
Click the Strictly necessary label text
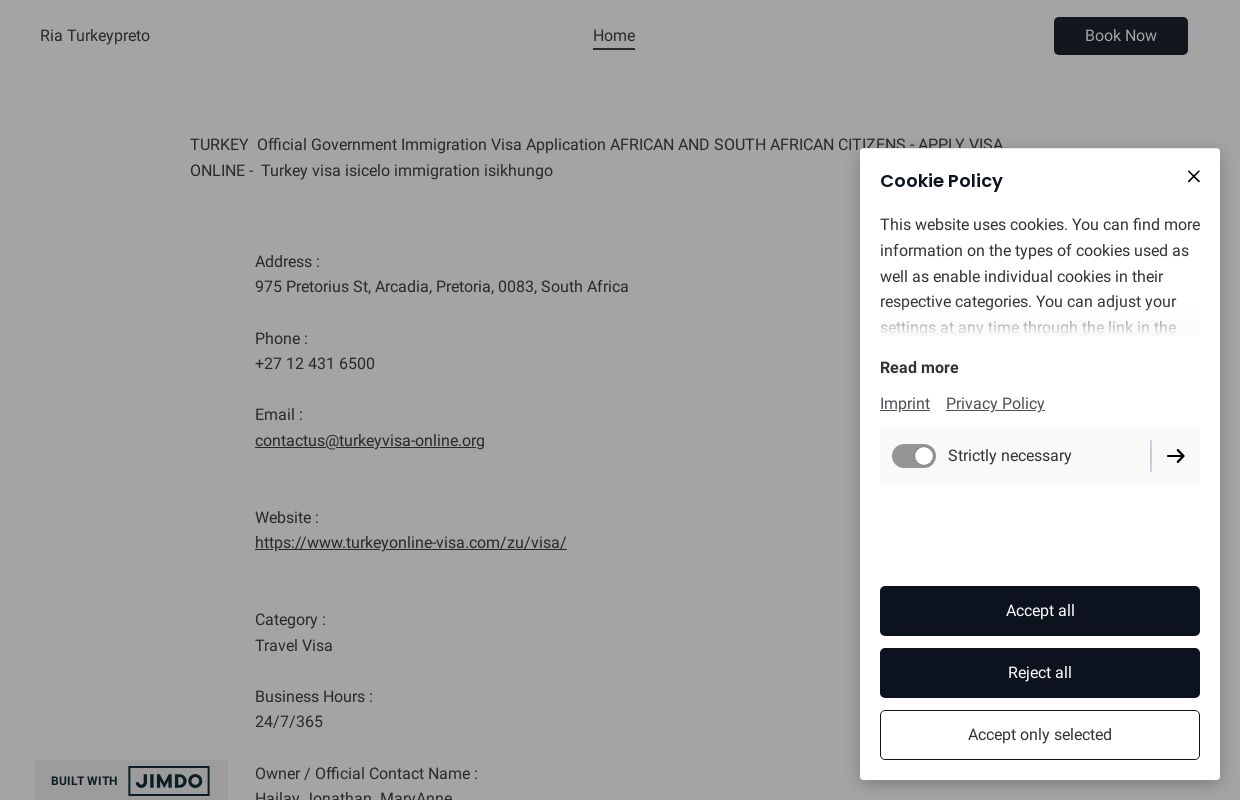coord(1009,456)
